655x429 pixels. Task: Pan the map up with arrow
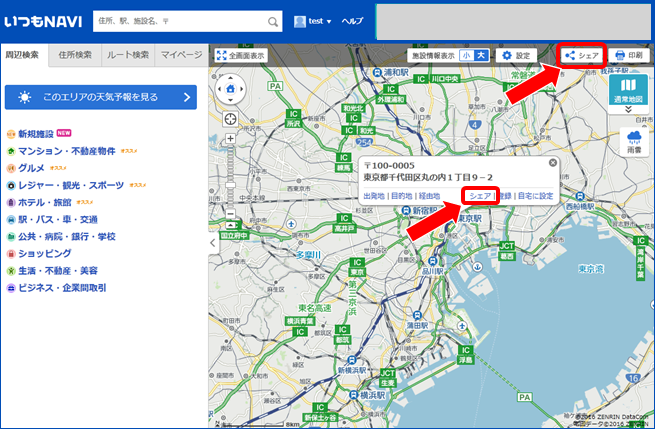230,78
